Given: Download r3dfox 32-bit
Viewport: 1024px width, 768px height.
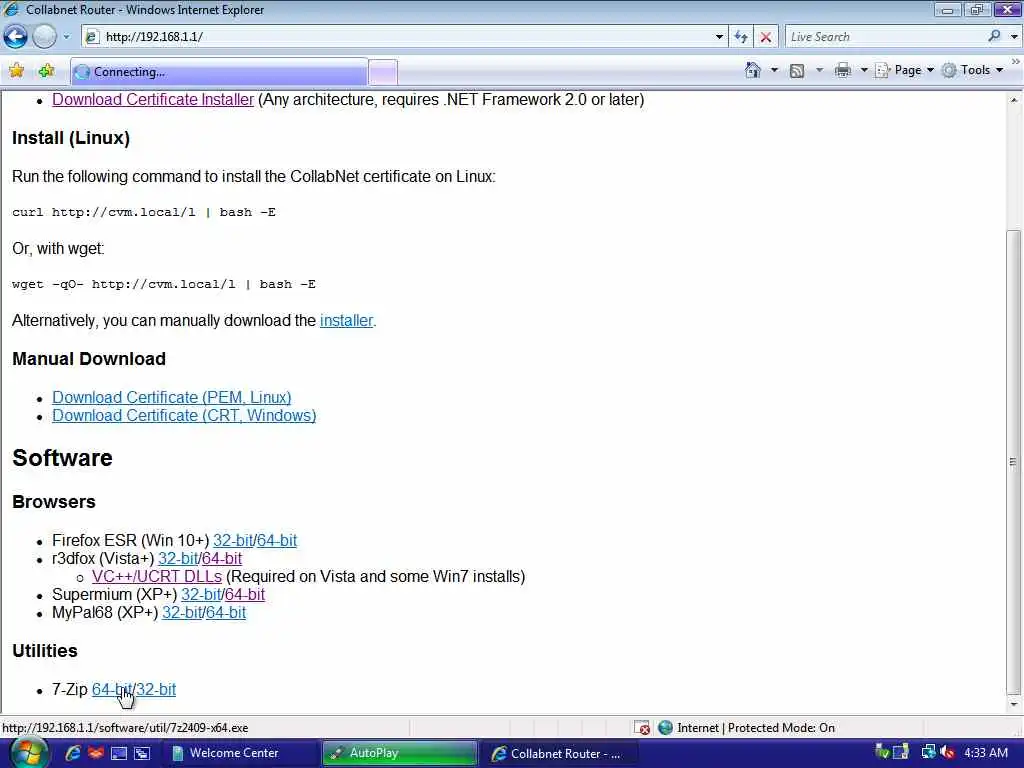Looking at the screenshot, I should [178, 558].
